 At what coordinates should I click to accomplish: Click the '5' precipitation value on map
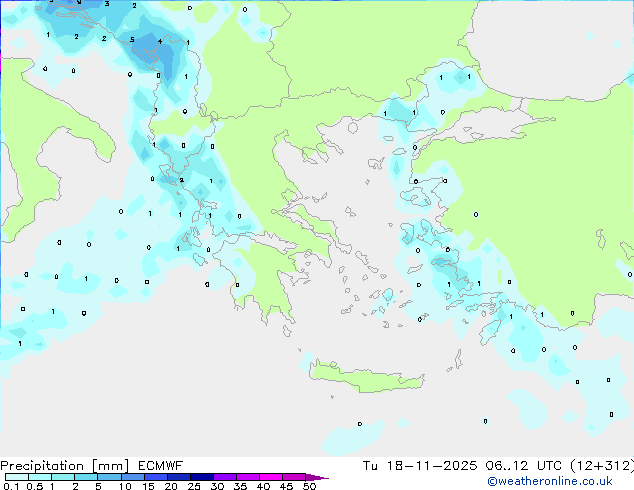coord(132,40)
